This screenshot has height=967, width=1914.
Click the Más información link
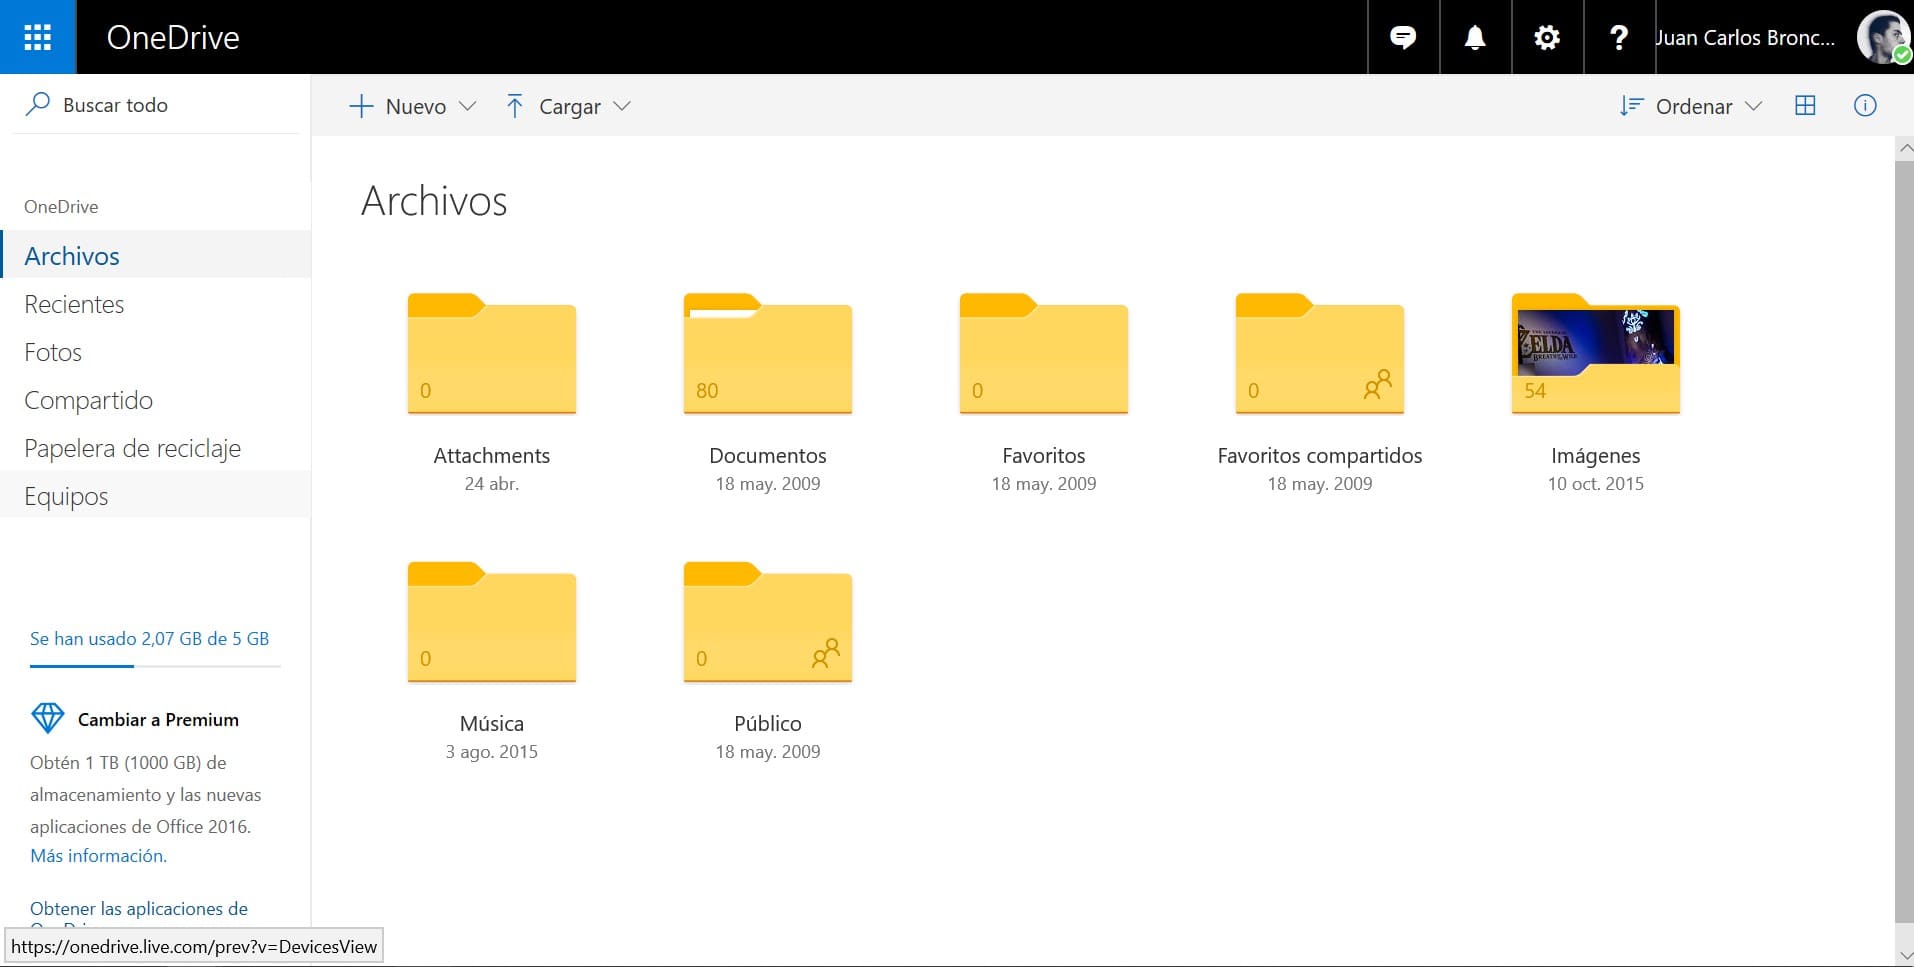point(98,856)
